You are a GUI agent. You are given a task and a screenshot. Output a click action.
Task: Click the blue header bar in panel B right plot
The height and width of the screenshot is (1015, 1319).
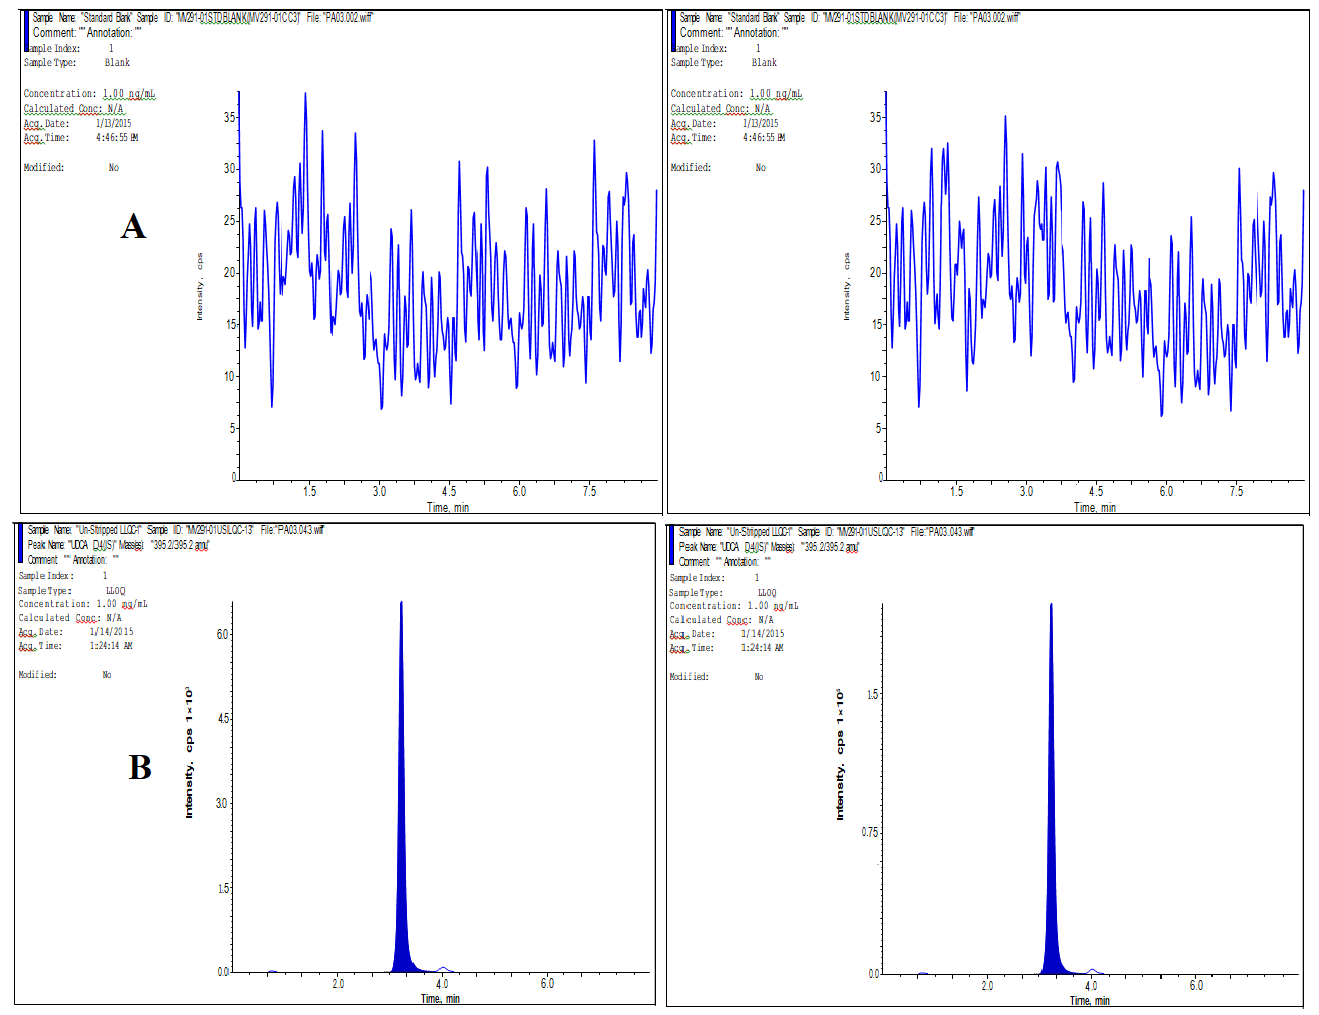coord(671,546)
